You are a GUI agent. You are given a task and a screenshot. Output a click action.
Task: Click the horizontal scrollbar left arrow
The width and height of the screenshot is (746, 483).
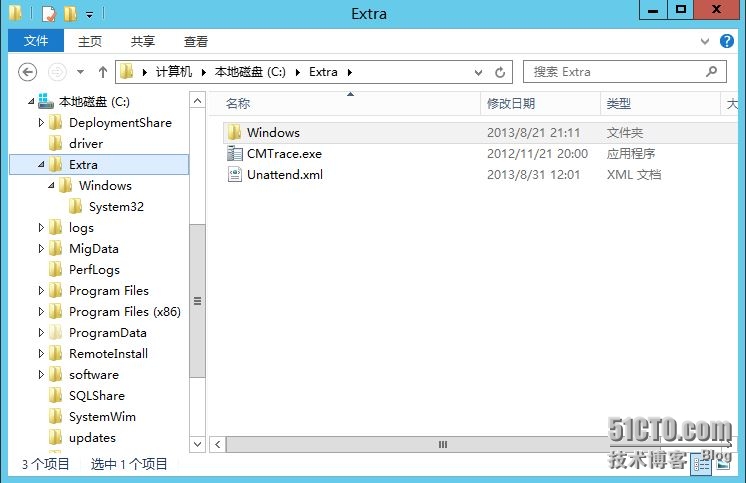[x=217, y=444]
